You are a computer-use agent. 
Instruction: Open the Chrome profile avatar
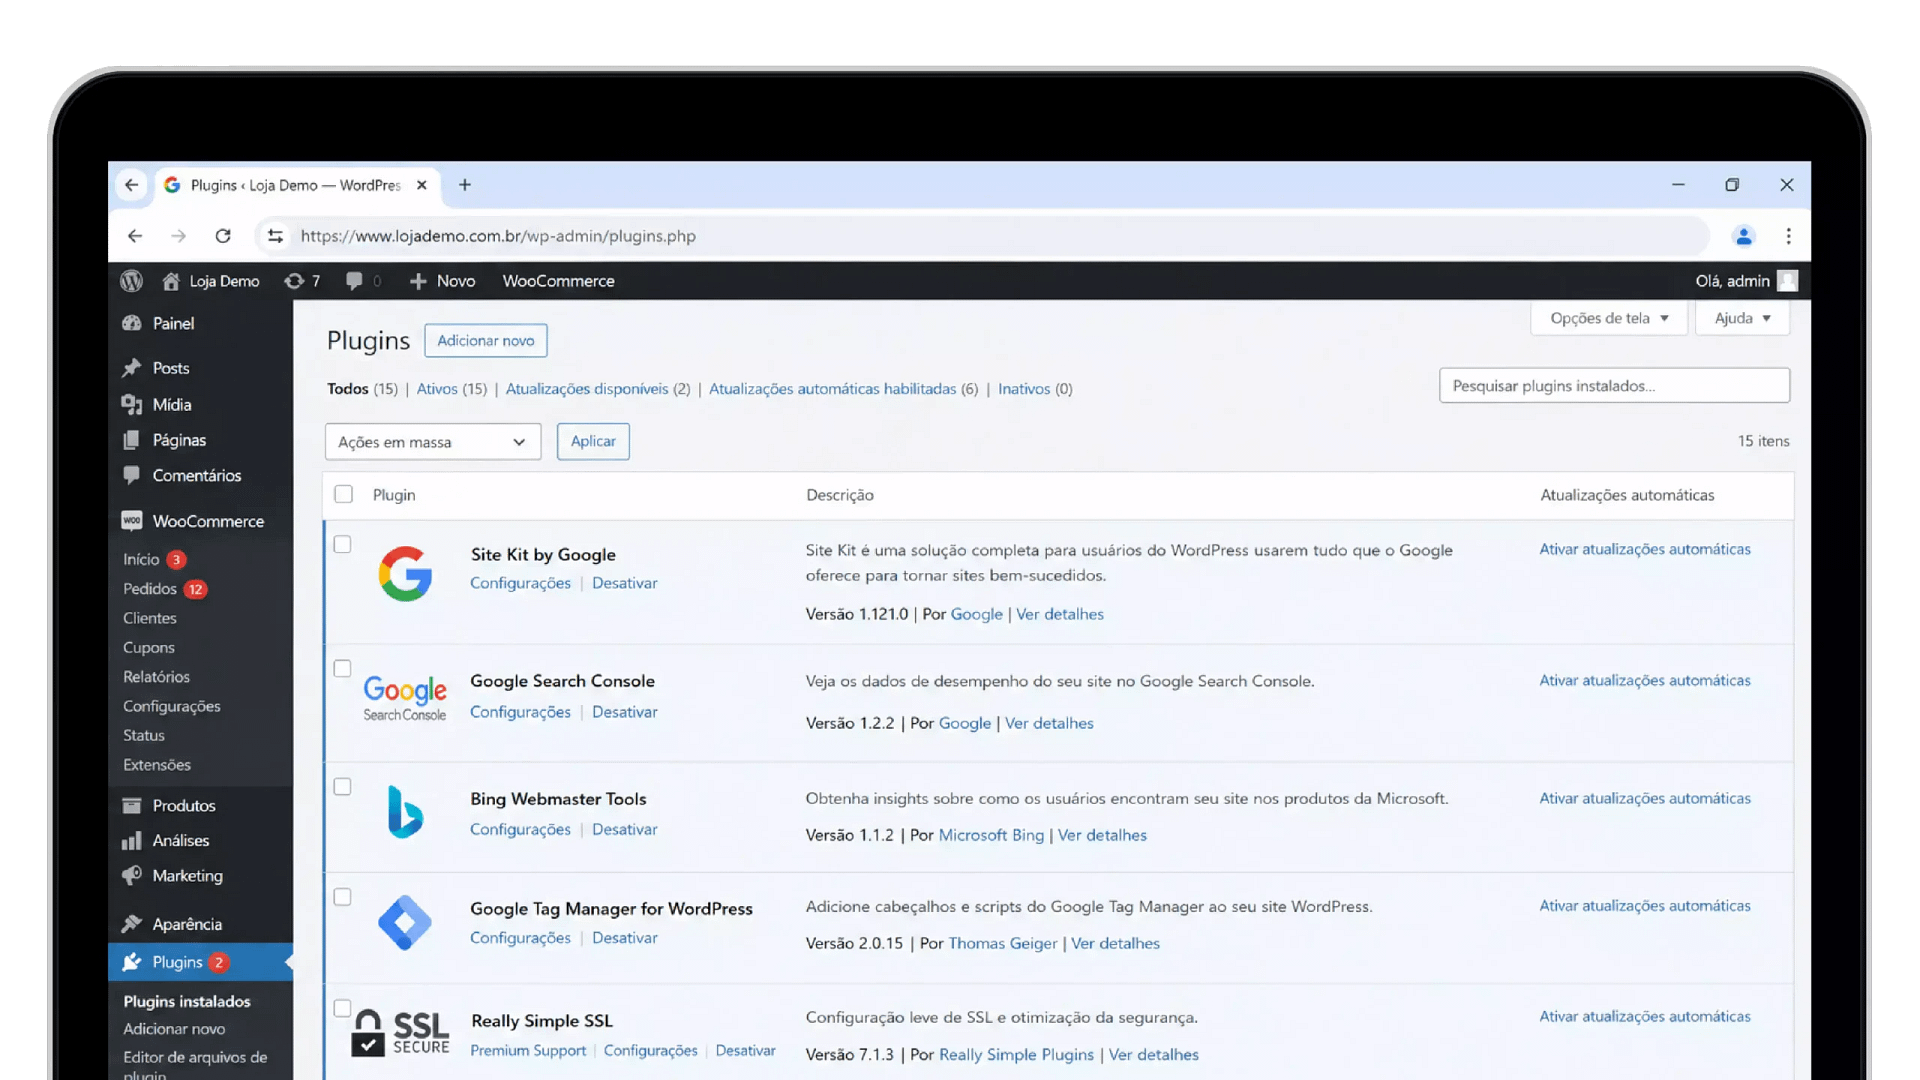point(1744,236)
